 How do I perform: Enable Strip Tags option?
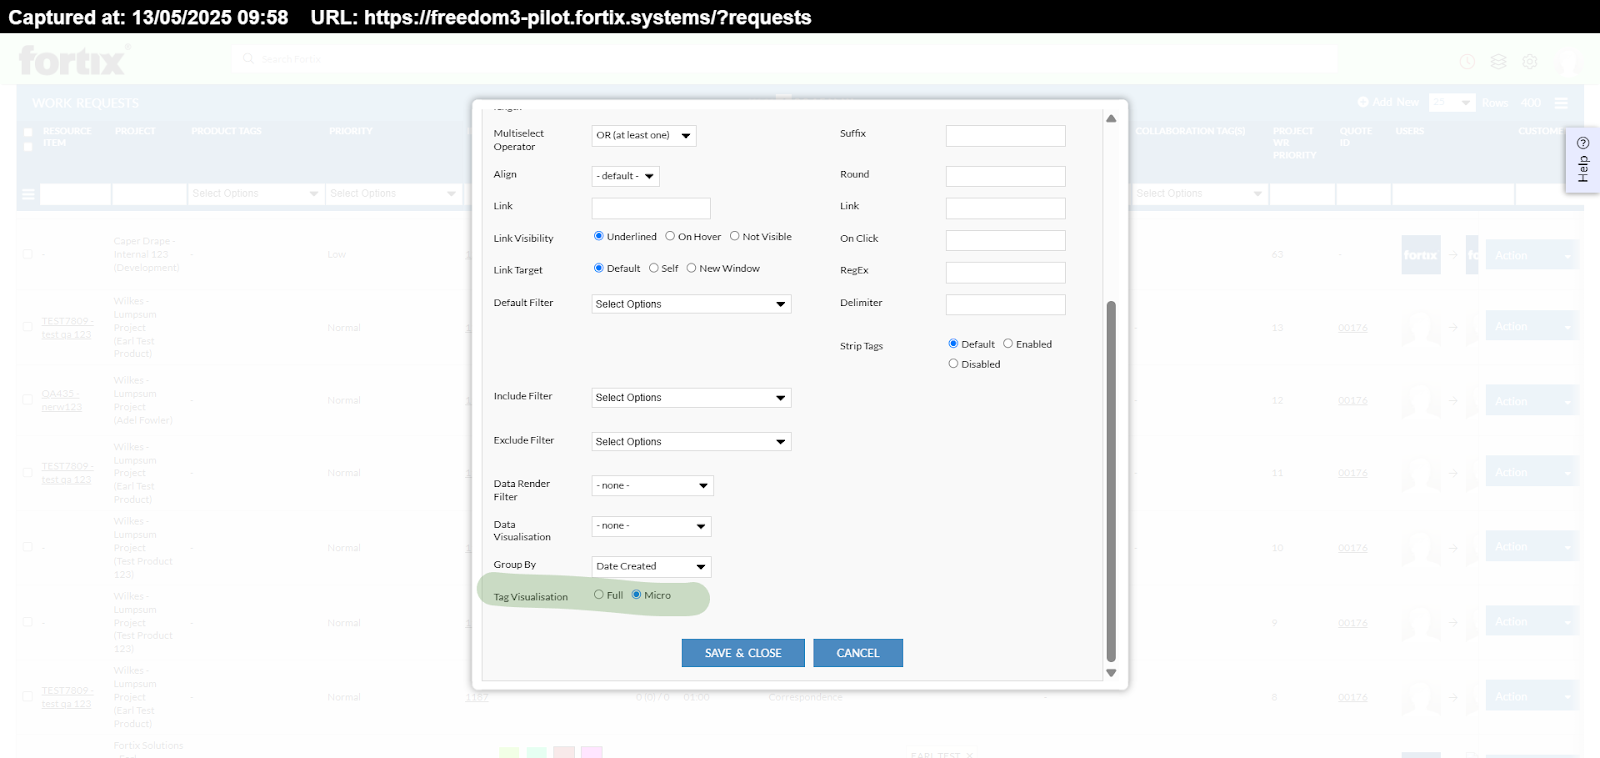tap(1008, 344)
